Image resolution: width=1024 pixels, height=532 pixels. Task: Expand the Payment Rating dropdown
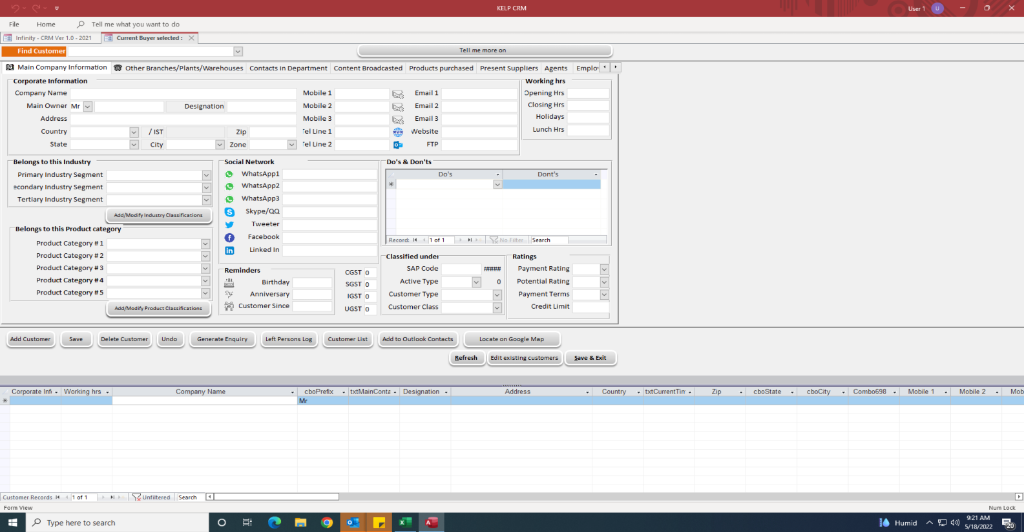tap(604, 269)
